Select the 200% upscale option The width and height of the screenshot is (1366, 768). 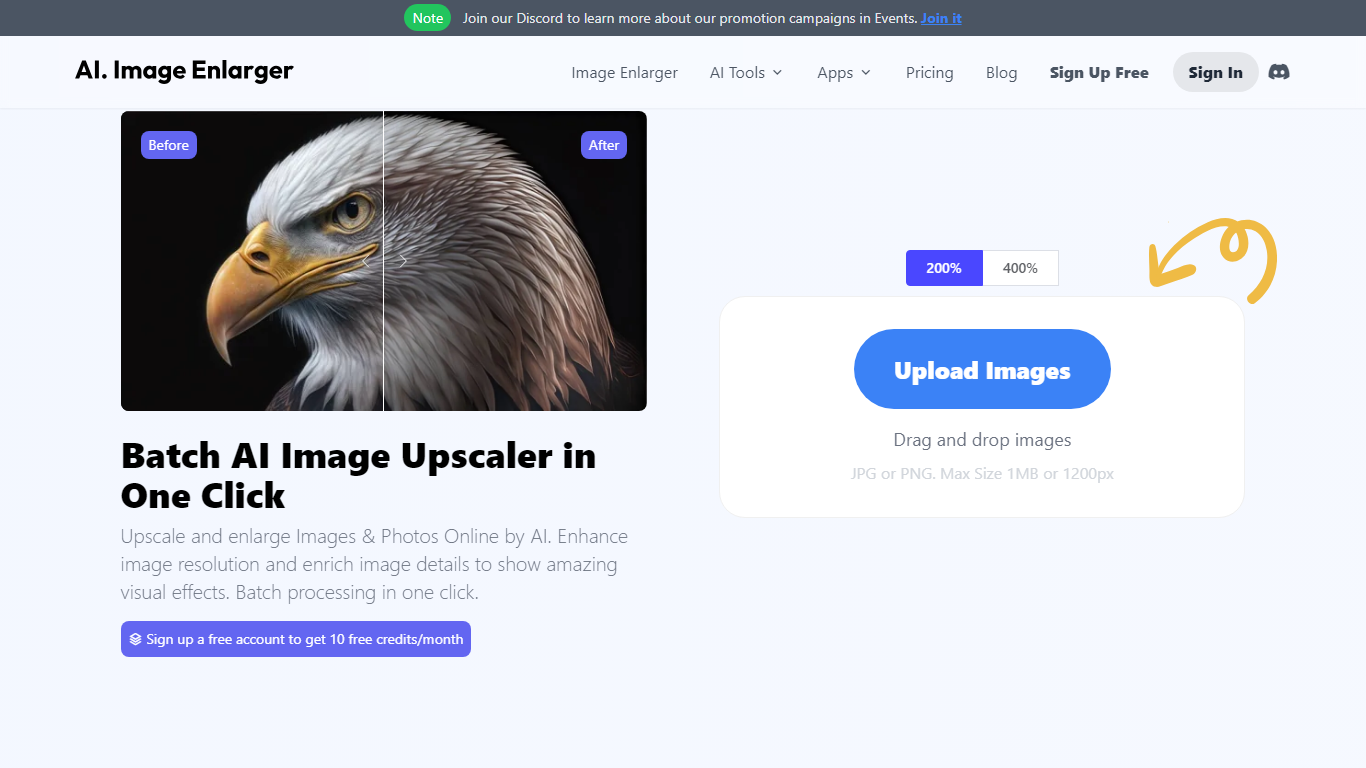click(x=944, y=268)
